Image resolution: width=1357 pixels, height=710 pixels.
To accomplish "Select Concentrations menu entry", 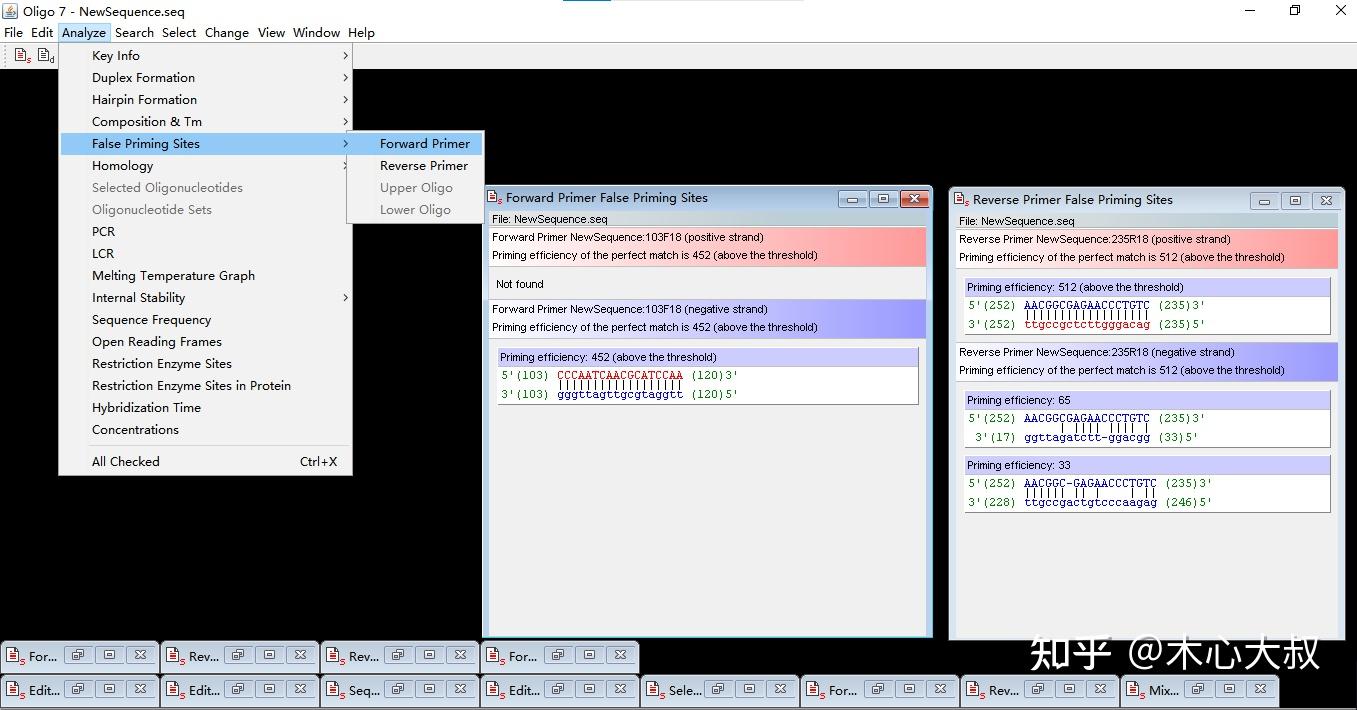I will click(205, 430).
